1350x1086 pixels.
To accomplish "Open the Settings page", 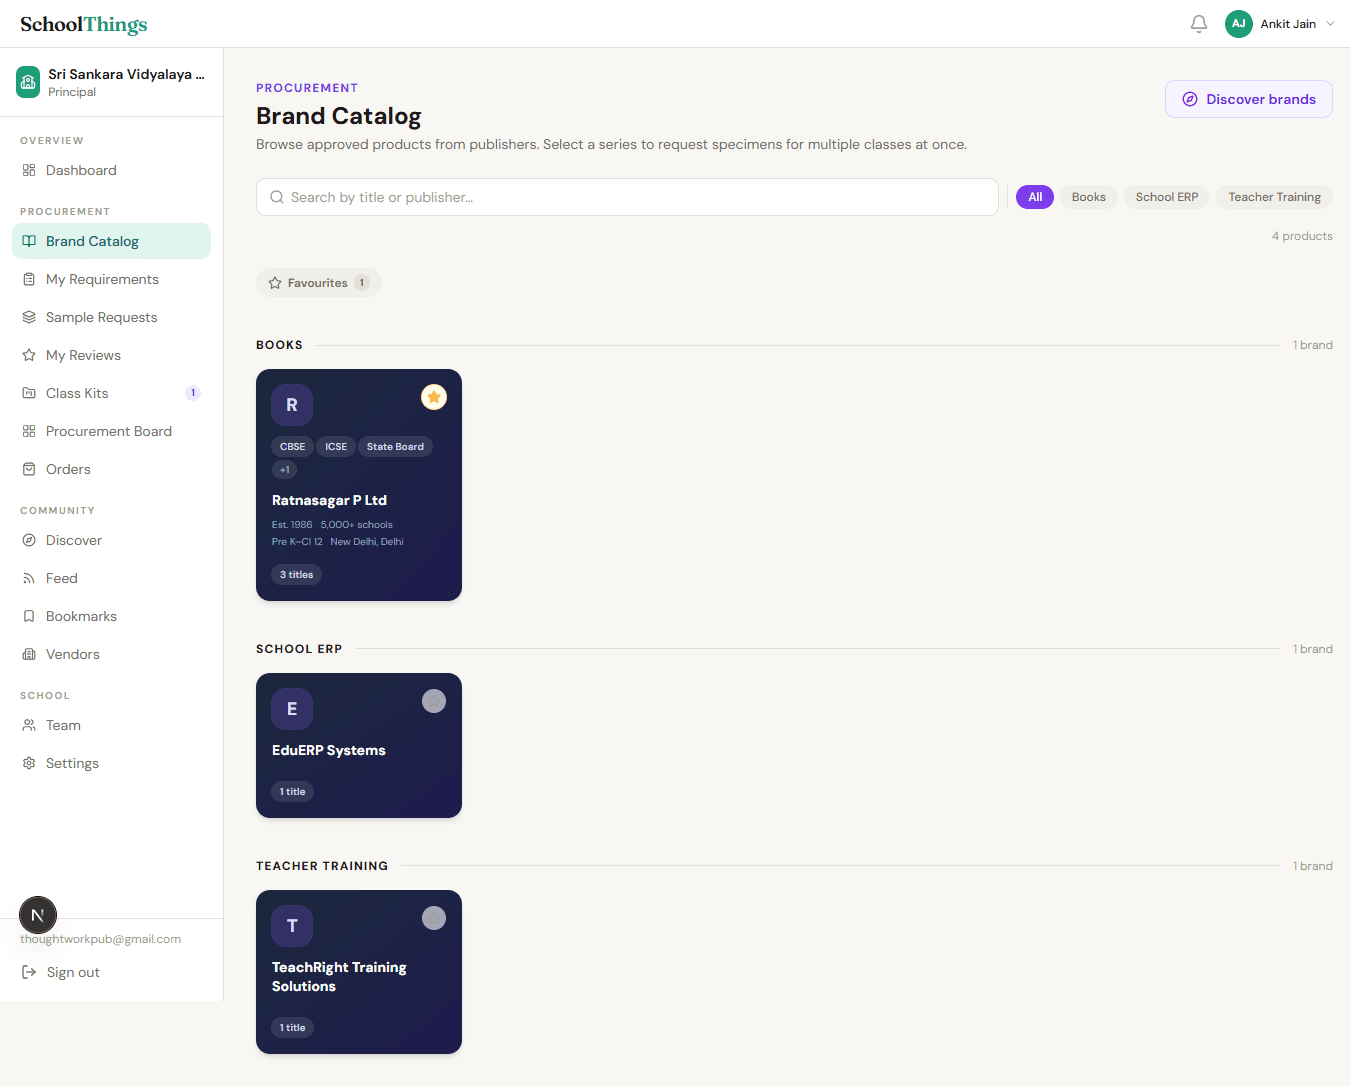I will (111, 763).
